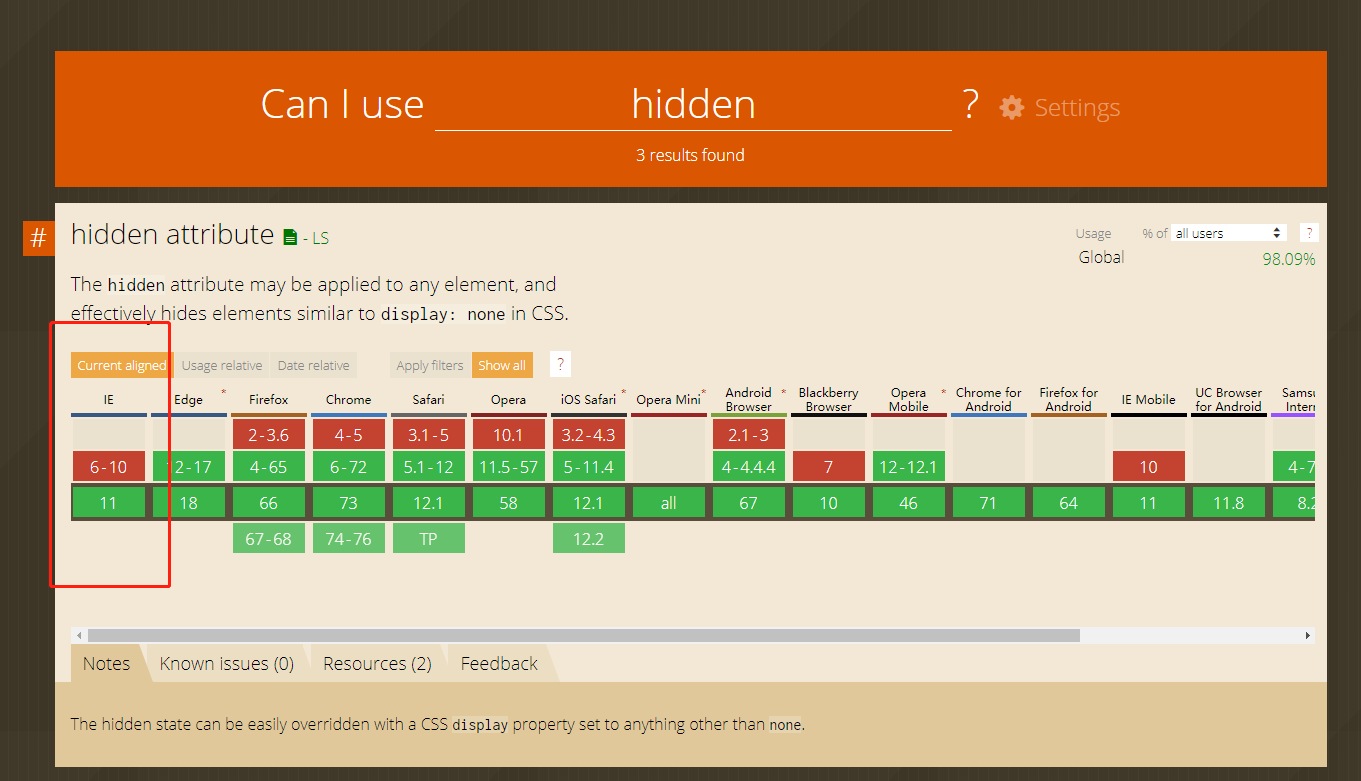Open the Known issues (0) tab

227,664
